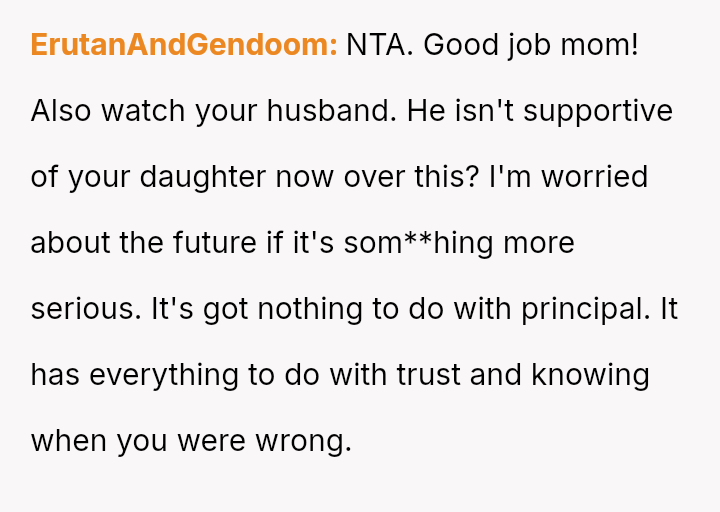Click the word "daughter" in the comment

point(203,177)
